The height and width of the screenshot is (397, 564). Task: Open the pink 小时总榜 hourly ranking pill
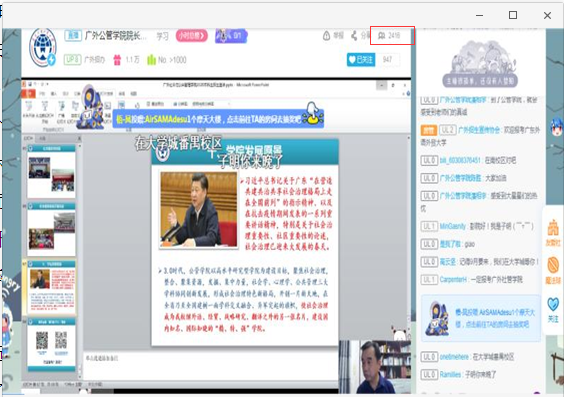(192, 36)
